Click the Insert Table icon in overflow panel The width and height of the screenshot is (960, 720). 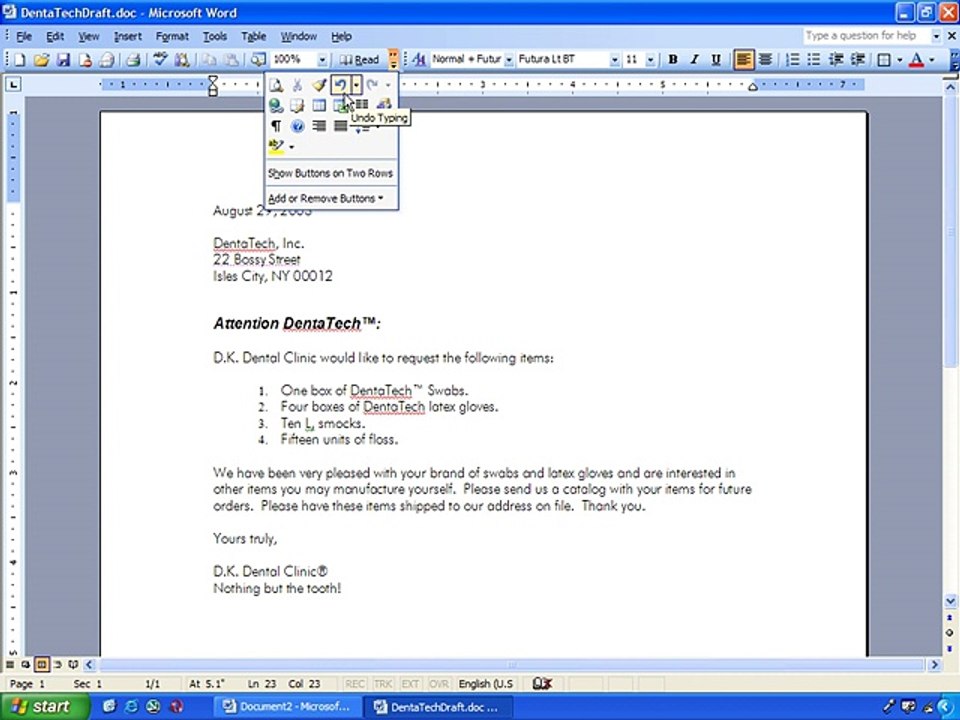coord(319,106)
